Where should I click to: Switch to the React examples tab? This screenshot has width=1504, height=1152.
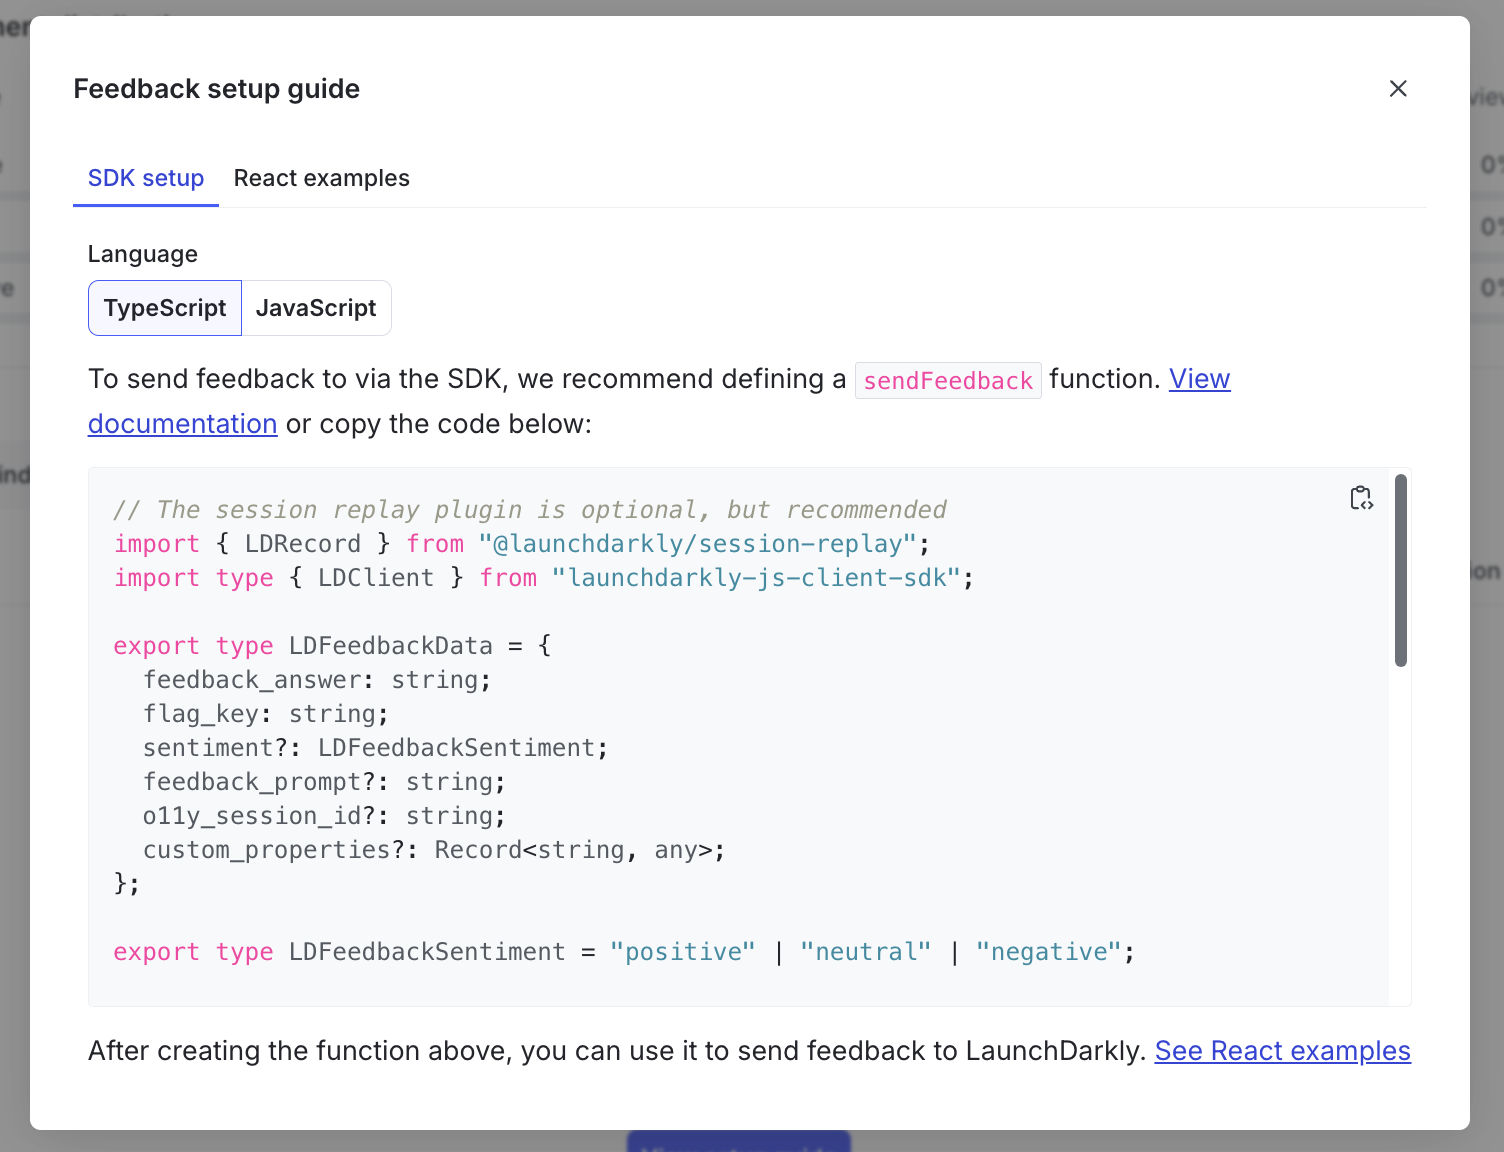click(x=321, y=178)
